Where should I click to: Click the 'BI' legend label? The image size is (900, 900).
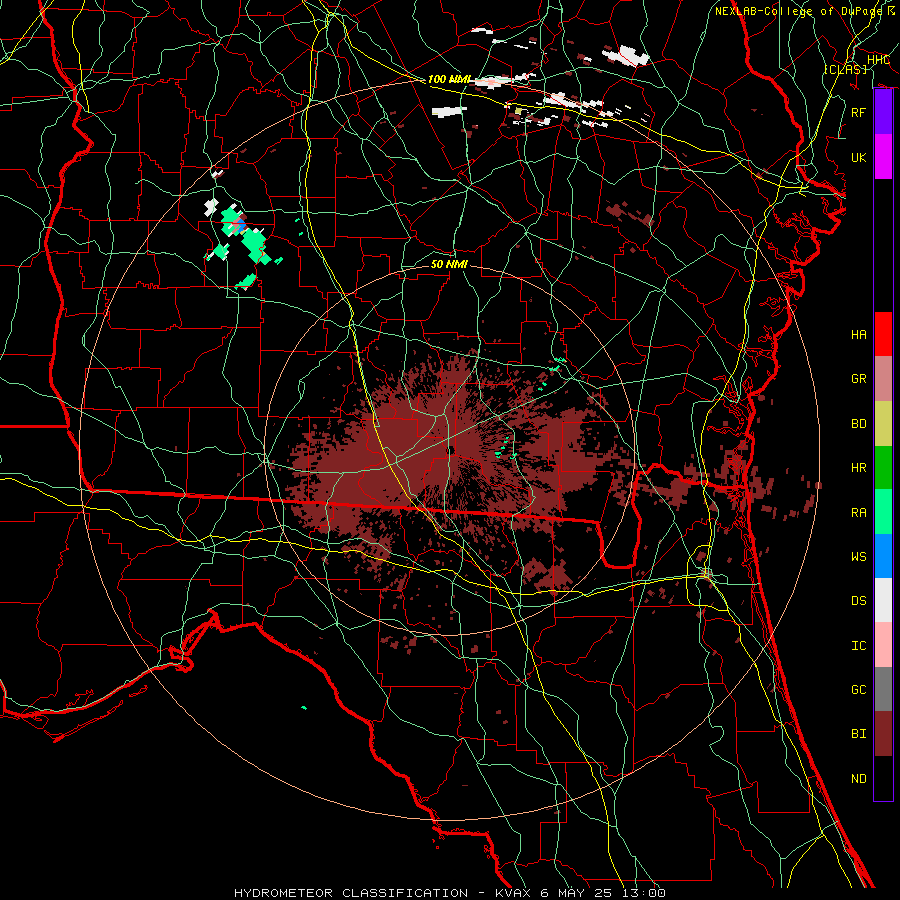pyautogui.click(x=859, y=734)
